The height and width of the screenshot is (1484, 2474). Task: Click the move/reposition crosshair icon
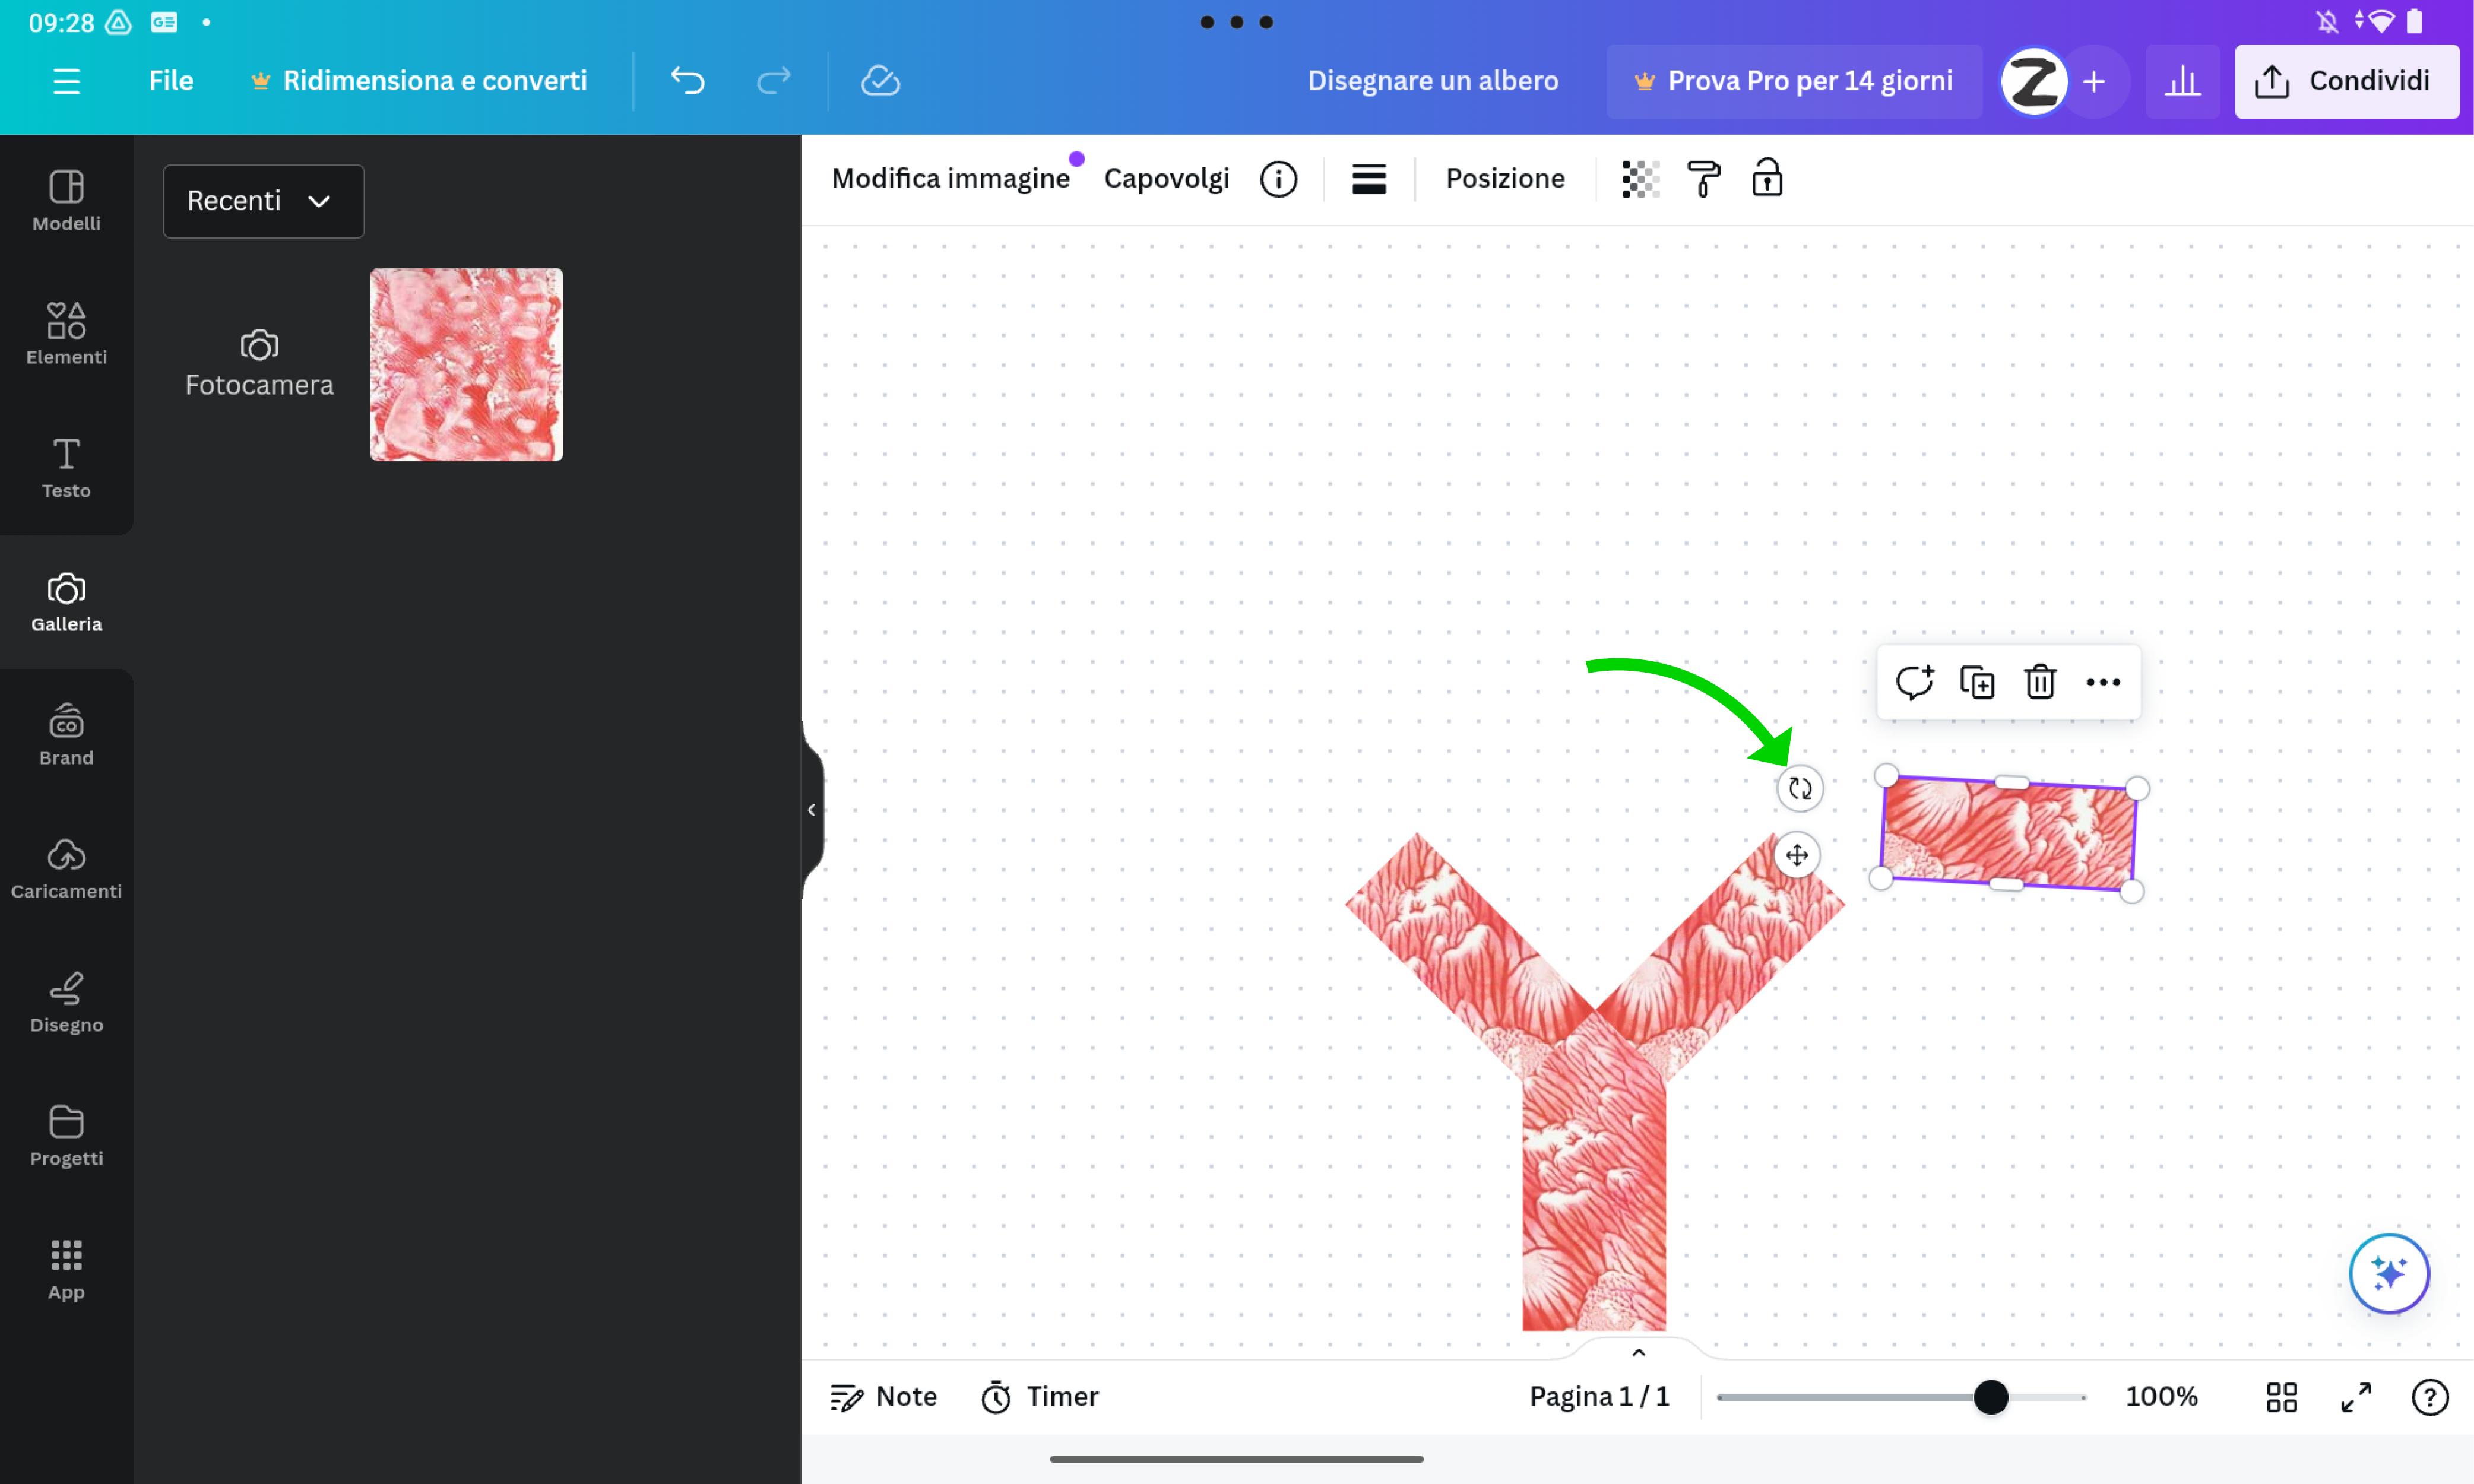click(x=1799, y=855)
